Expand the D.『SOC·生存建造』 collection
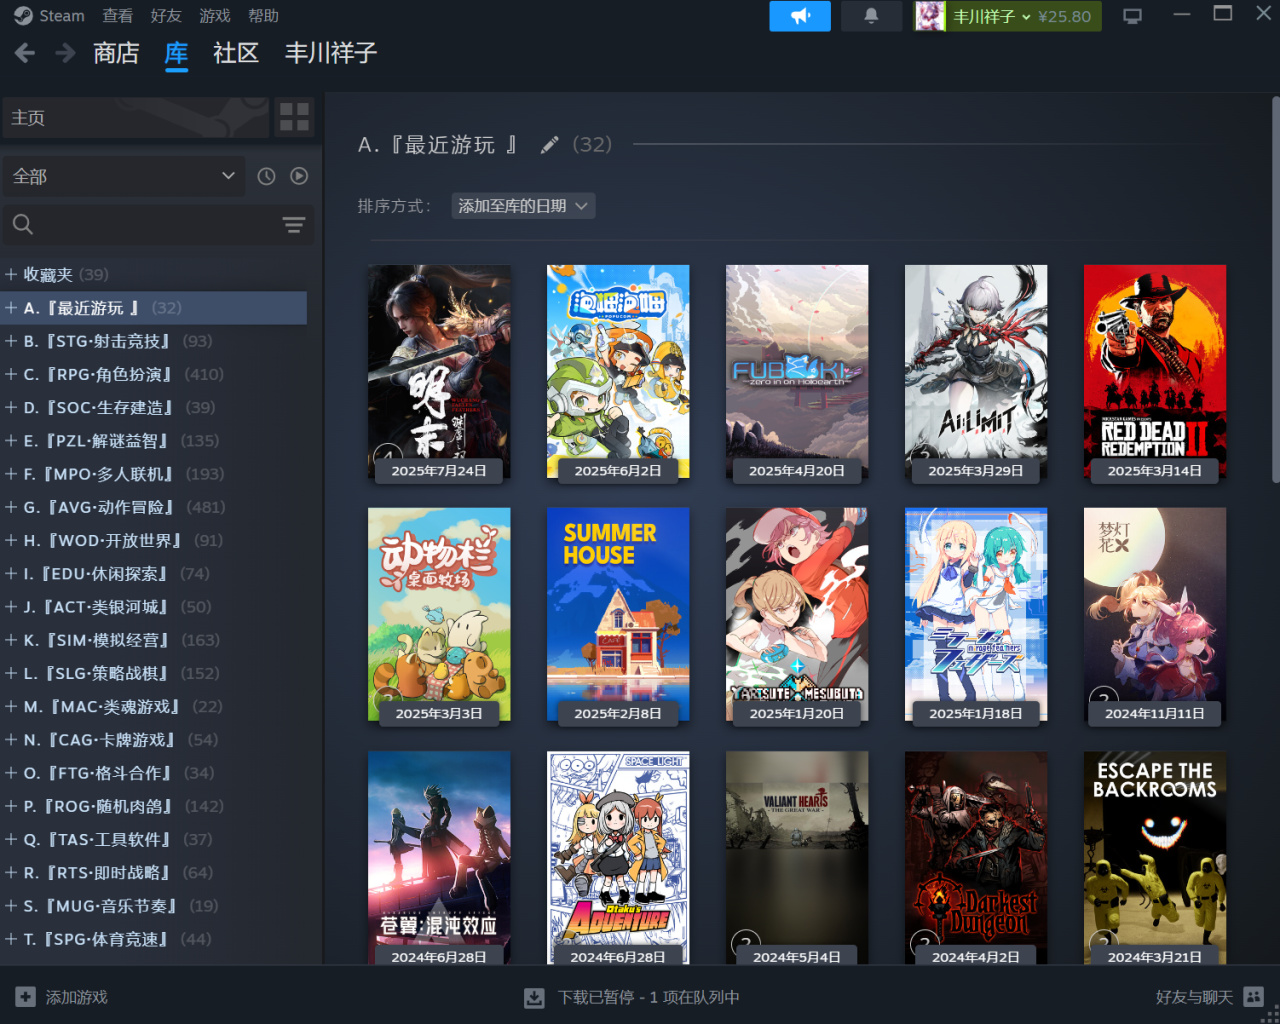Image resolution: width=1280 pixels, height=1024 pixels. (x=10, y=407)
